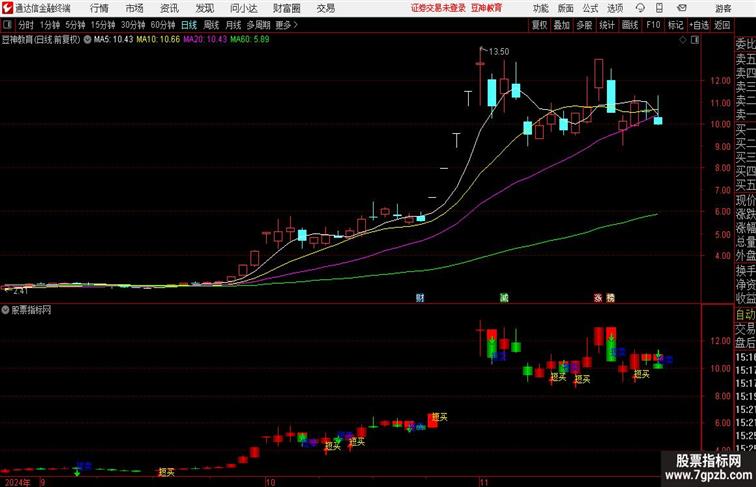This screenshot has width=756, height=487.
Task: Select the 日线 daily tab
Action: click(x=189, y=25)
